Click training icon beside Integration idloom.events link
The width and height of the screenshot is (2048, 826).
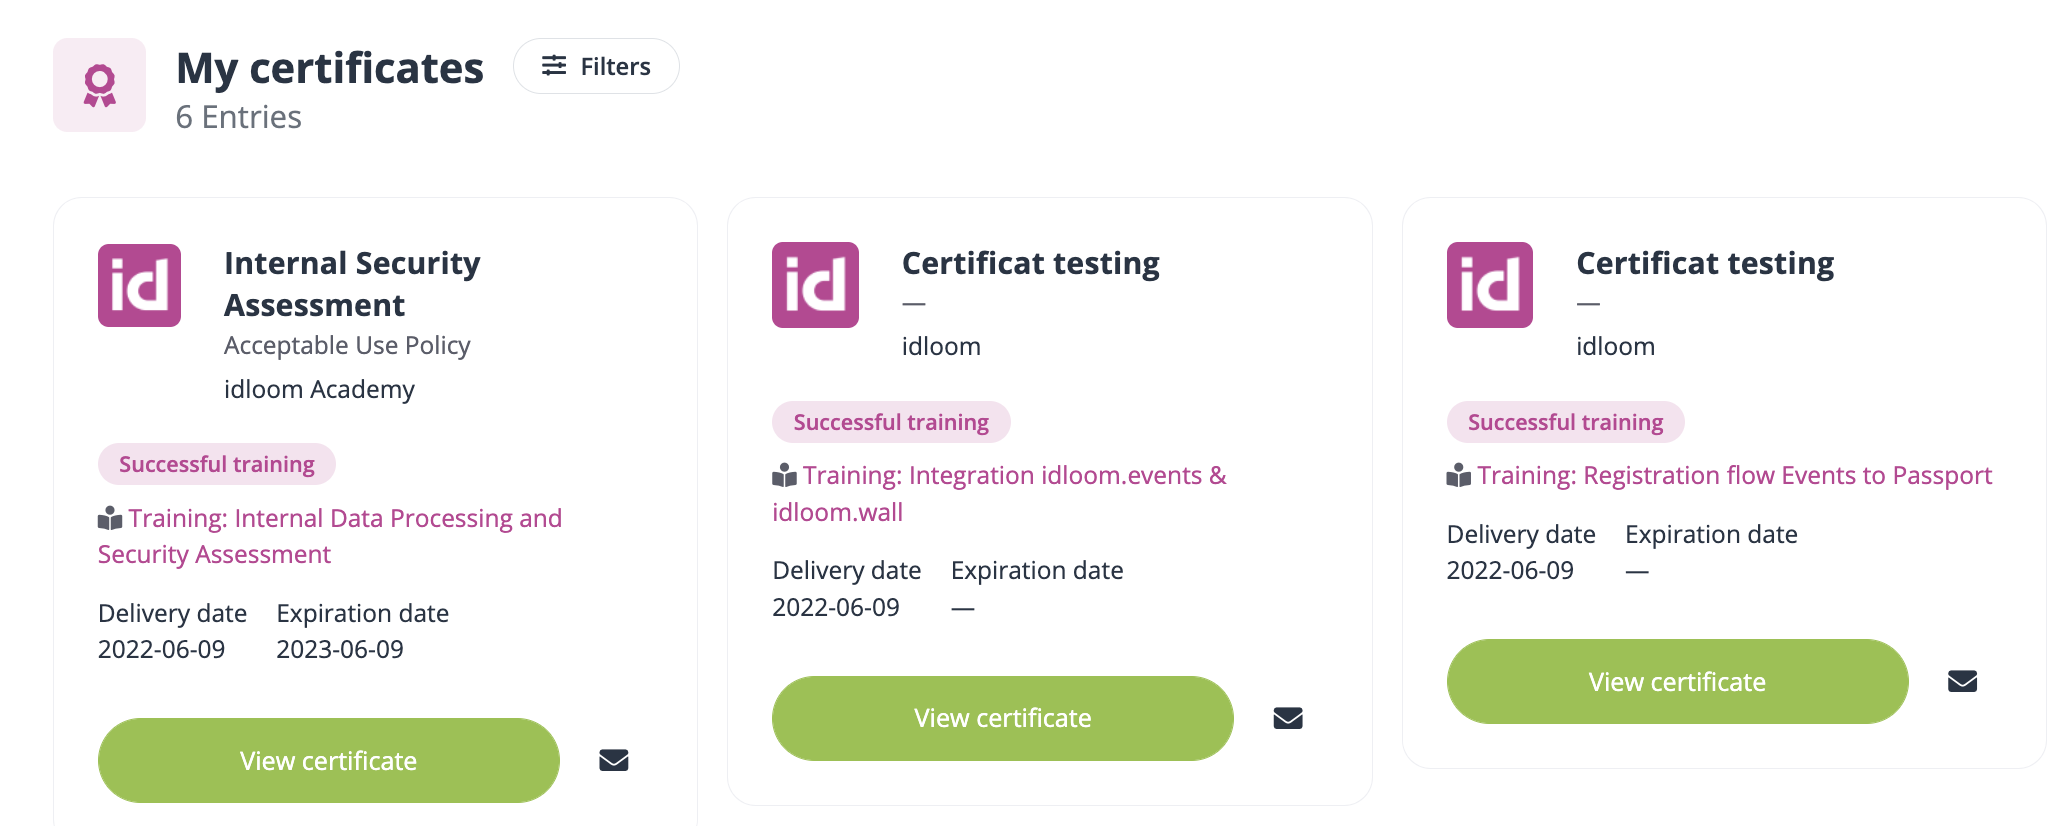(785, 475)
